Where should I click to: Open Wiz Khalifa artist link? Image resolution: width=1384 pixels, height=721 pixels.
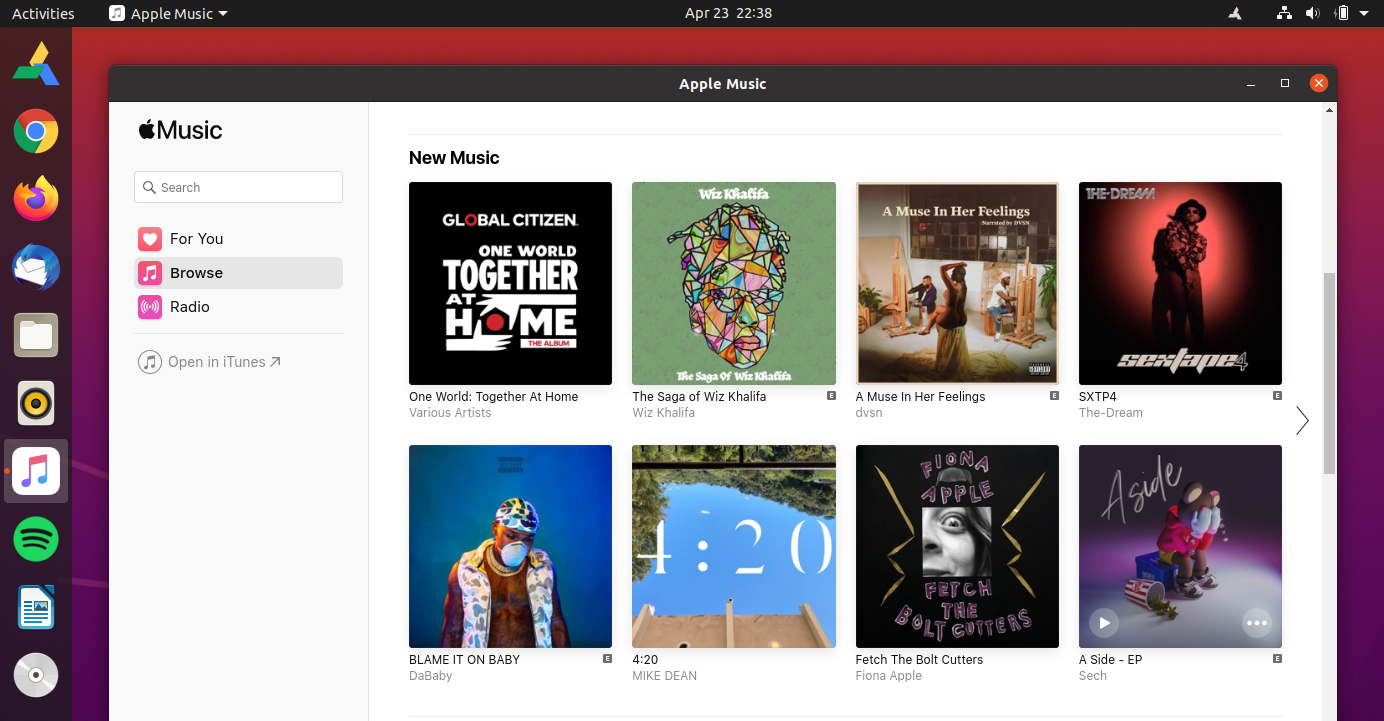pyautogui.click(x=663, y=413)
